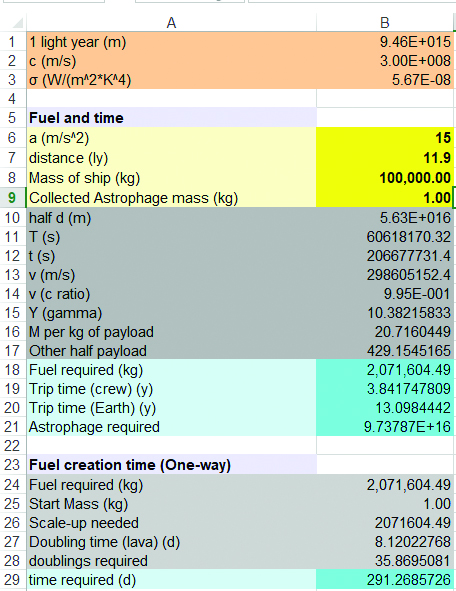The width and height of the screenshot is (456, 591).
Task: Click 'M per kg of payload' cell
Action: tap(171, 332)
